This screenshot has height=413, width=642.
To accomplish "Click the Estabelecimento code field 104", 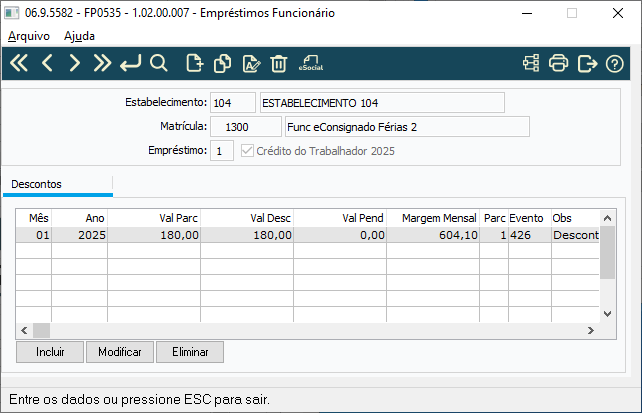I will tap(233, 103).
